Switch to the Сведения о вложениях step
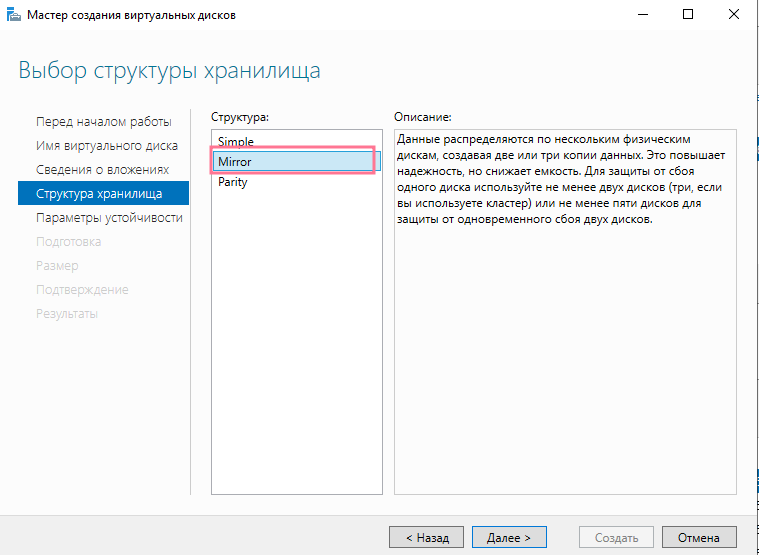This screenshot has height=555, width=759. pos(102,170)
